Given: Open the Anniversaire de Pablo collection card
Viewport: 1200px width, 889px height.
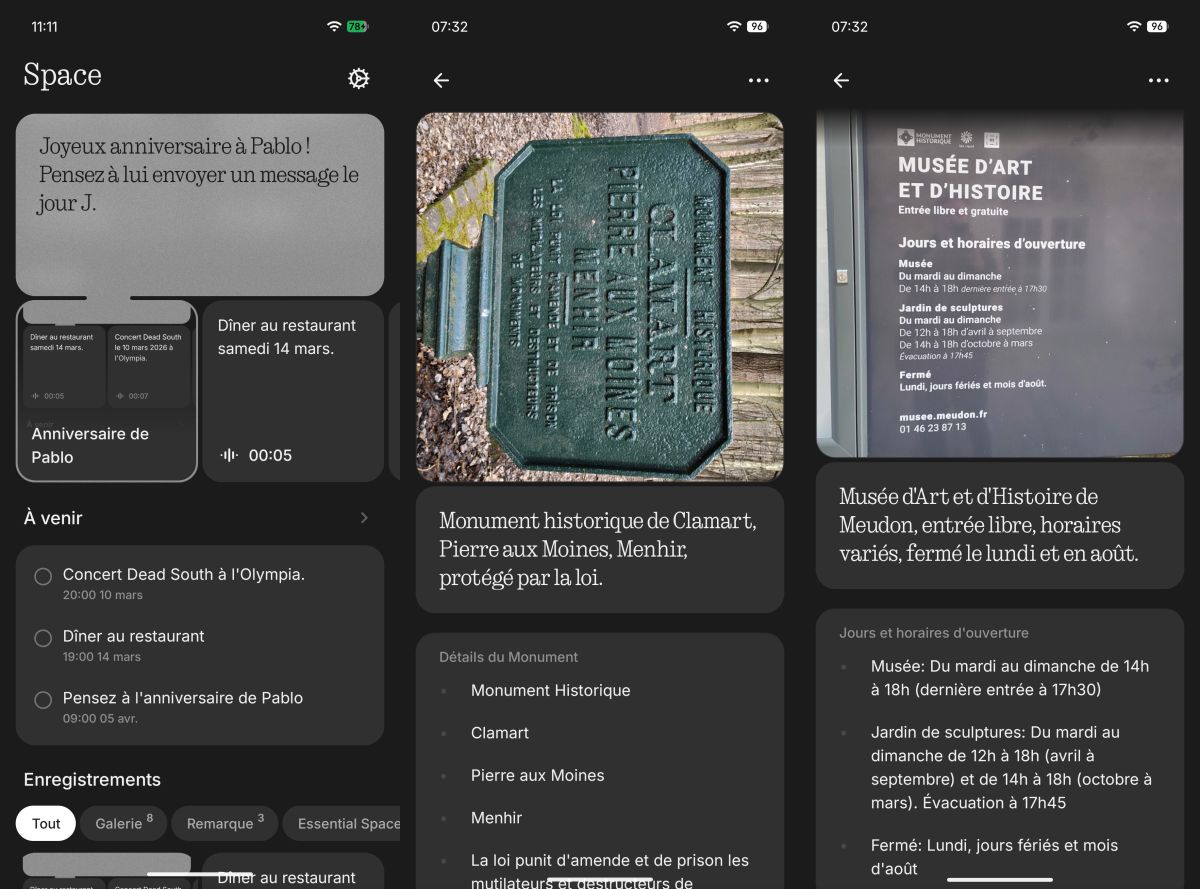Looking at the screenshot, I should coord(106,392).
